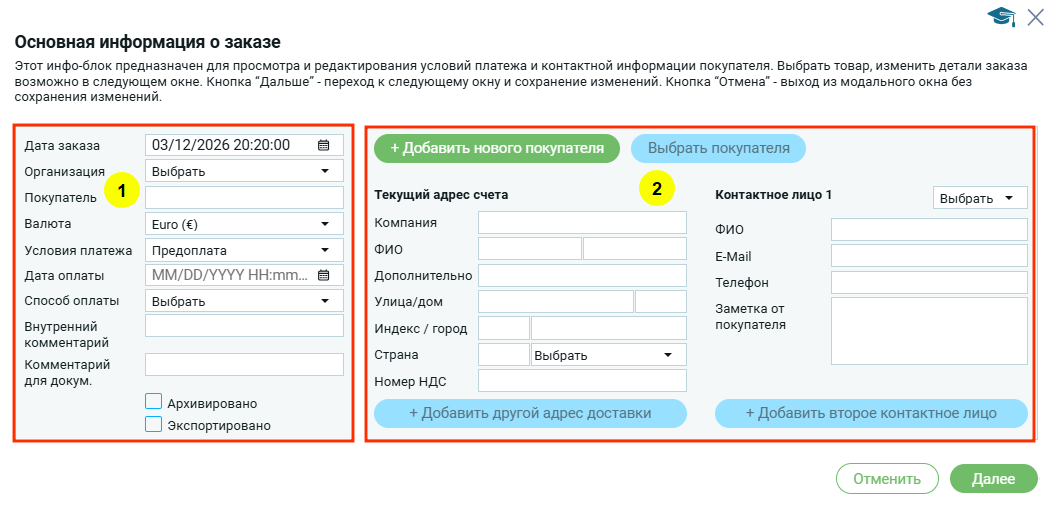
Task: Click Добавить второе контактное лицо button
Action: pyautogui.click(x=871, y=413)
